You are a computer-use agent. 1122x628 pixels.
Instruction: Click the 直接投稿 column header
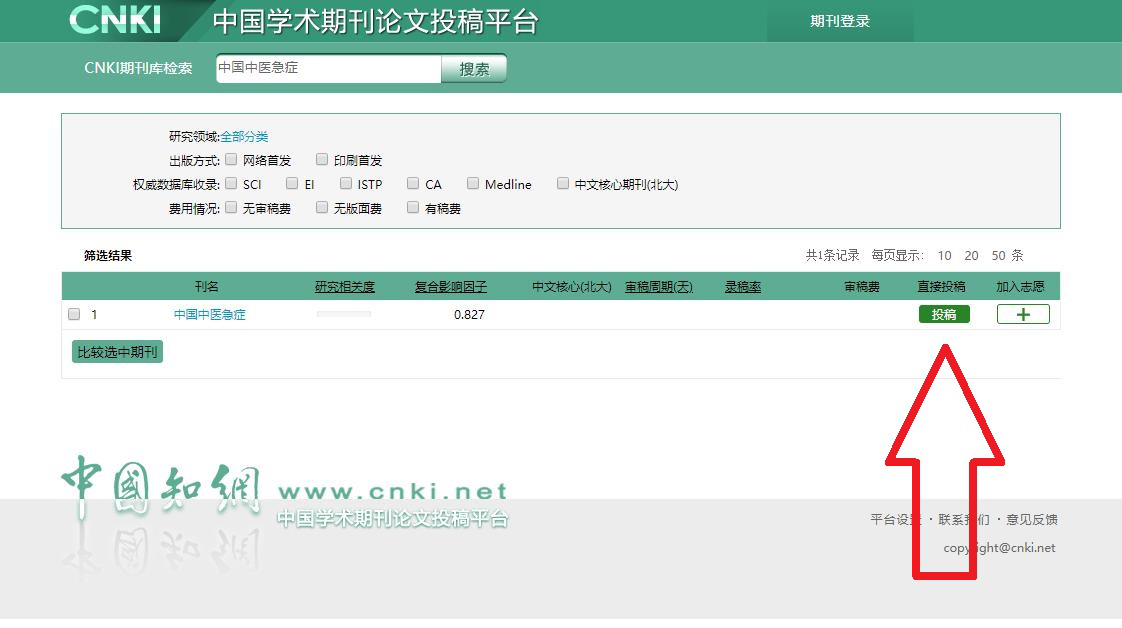click(942, 287)
